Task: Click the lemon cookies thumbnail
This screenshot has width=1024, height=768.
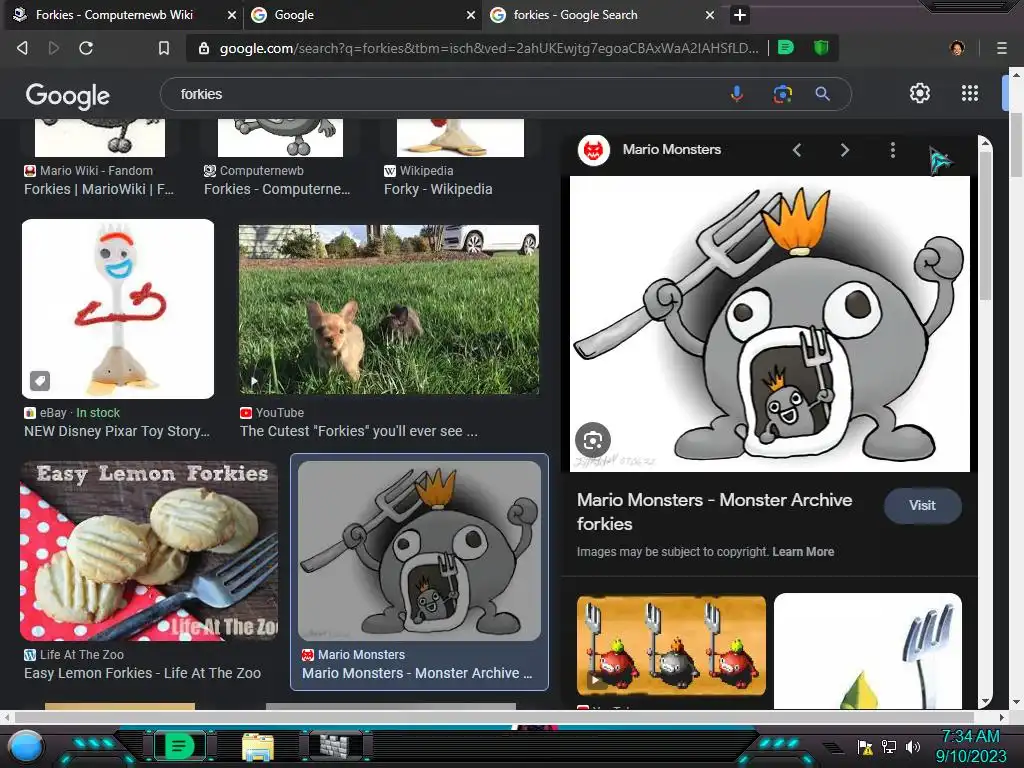Action: click(x=149, y=551)
